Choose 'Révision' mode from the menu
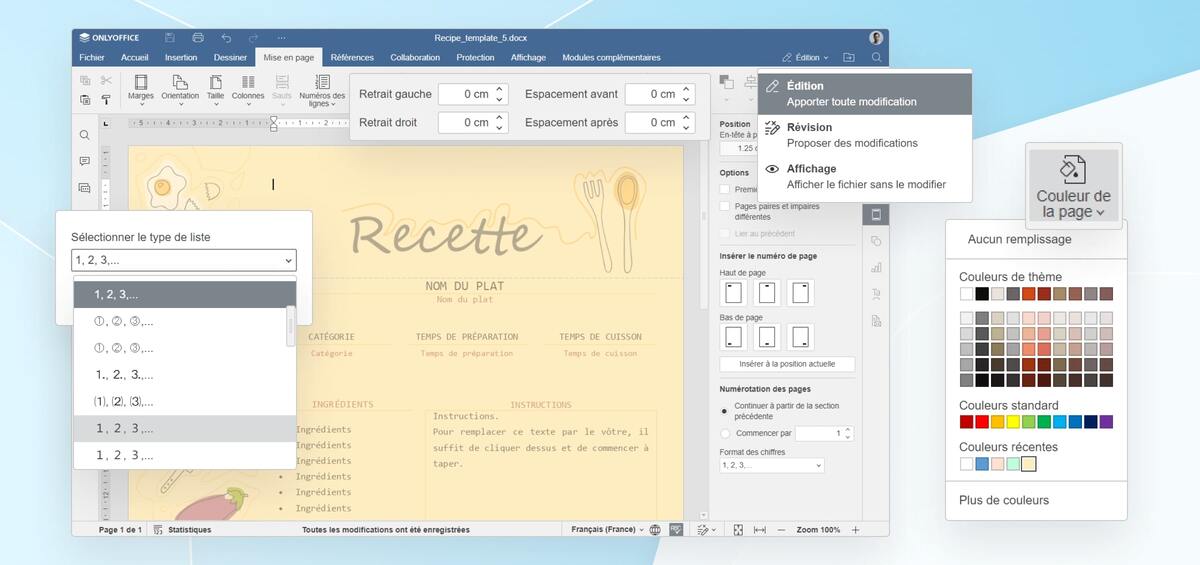 (865, 135)
